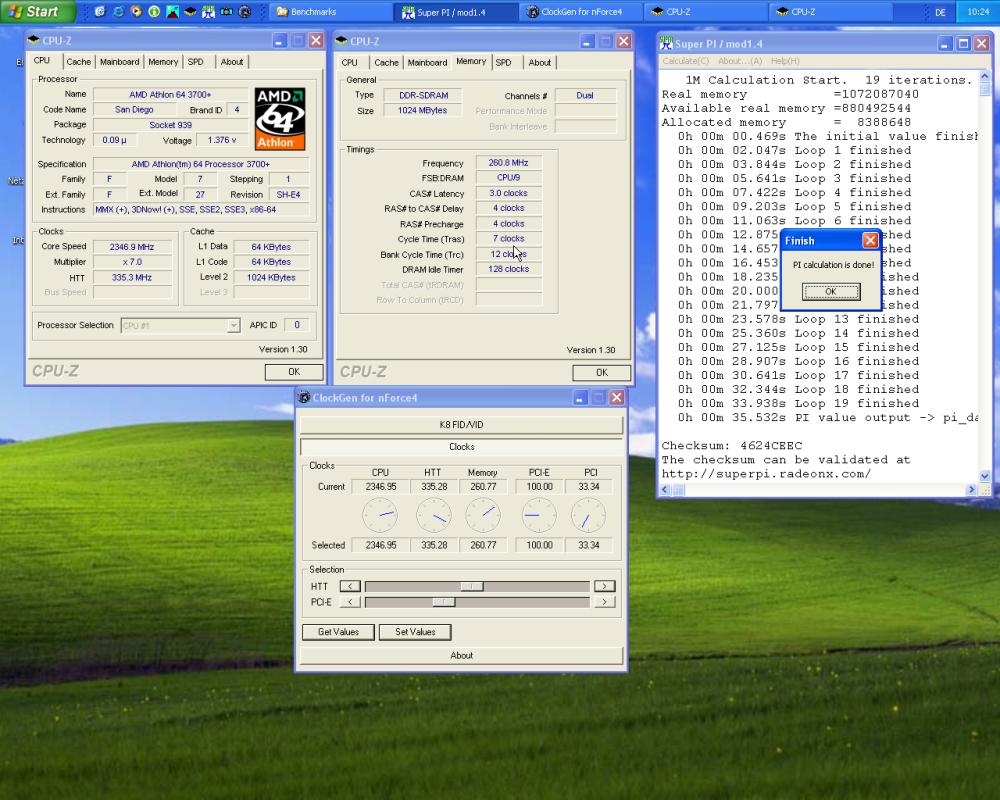Switch to Benchmarks folder in taskbar
The image size is (1000, 800).
[328, 11]
